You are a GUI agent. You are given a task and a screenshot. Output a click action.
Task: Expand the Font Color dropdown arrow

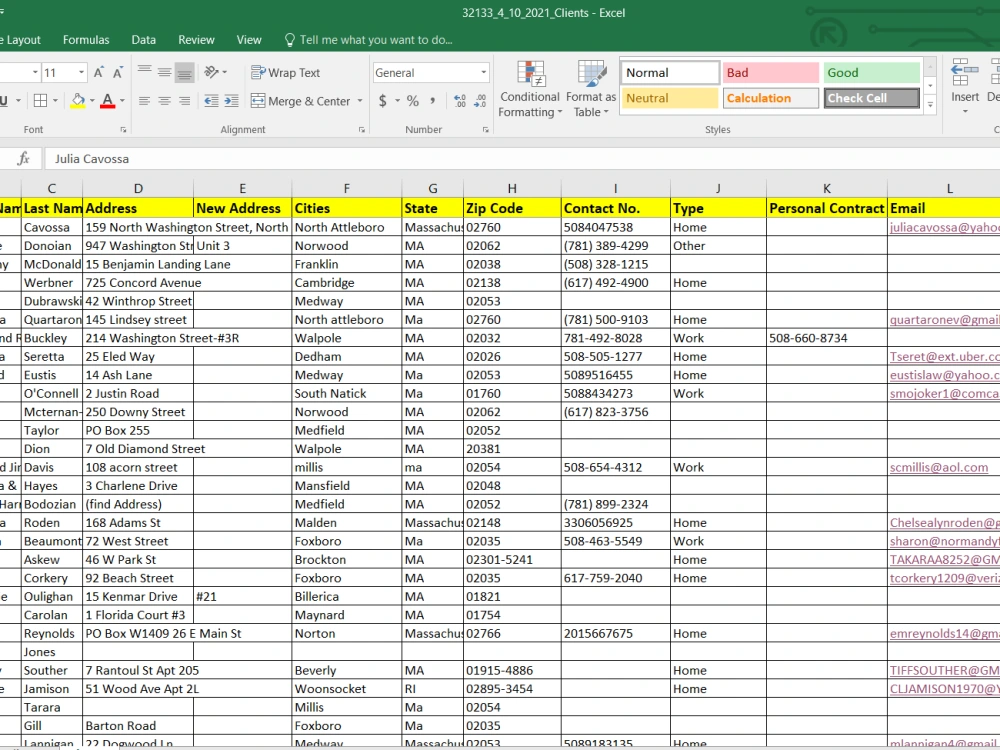tap(122, 101)
